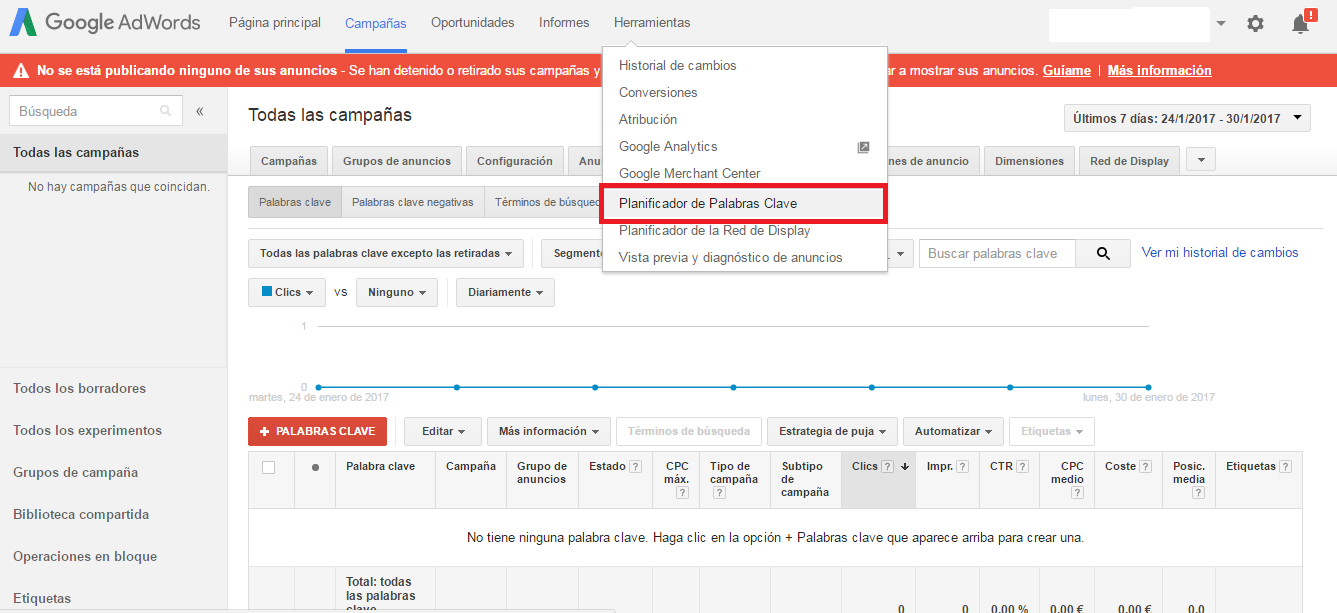This screenshot has height=613, width=1337.
Task: Click the magnifier in Búsqueda box
Action: 166,111
